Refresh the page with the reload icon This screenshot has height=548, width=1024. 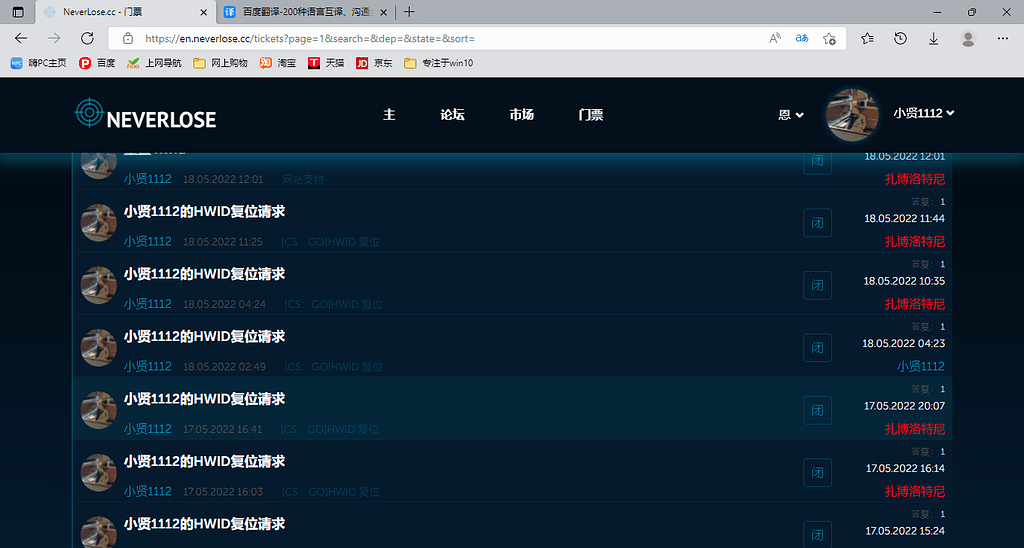(x=87, y=38)
